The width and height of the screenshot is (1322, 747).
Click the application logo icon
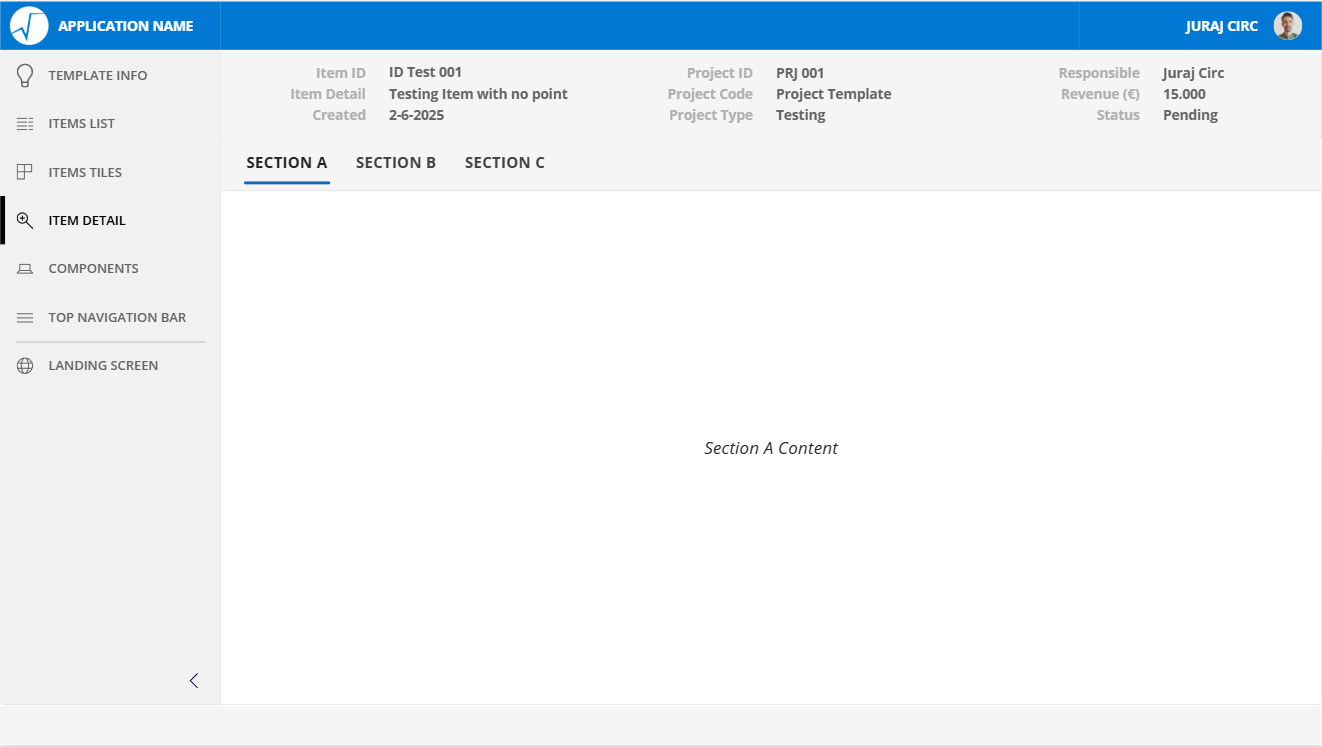coord(29,26)
